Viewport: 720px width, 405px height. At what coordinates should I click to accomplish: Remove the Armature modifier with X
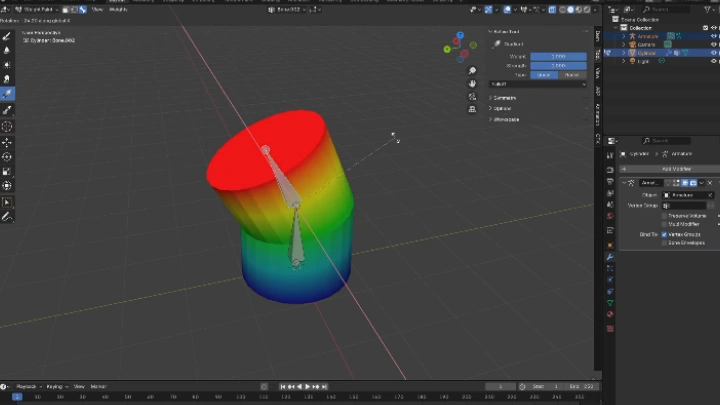710,183
